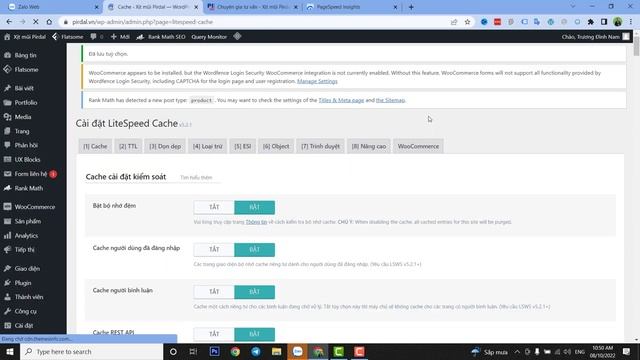Open Telegram from the taskbar
Image resolution: width=640 pixels, height=360 pixels.
pyautogui.click(x=256, y=351)
